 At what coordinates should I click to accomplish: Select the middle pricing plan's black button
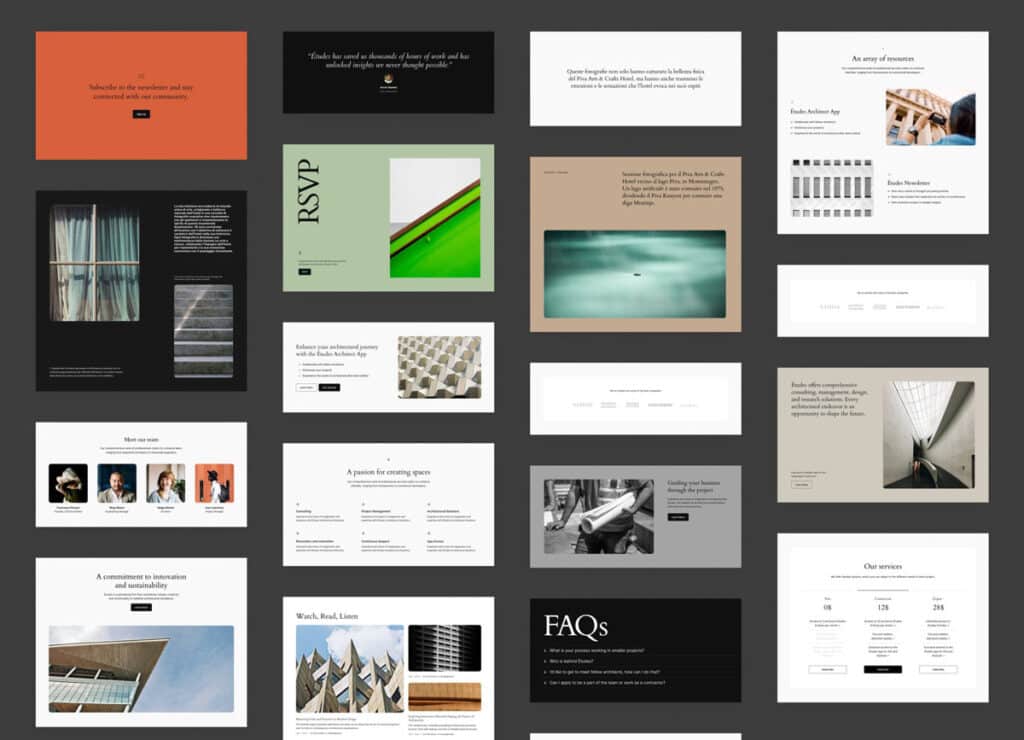click(x=882, y=669)
